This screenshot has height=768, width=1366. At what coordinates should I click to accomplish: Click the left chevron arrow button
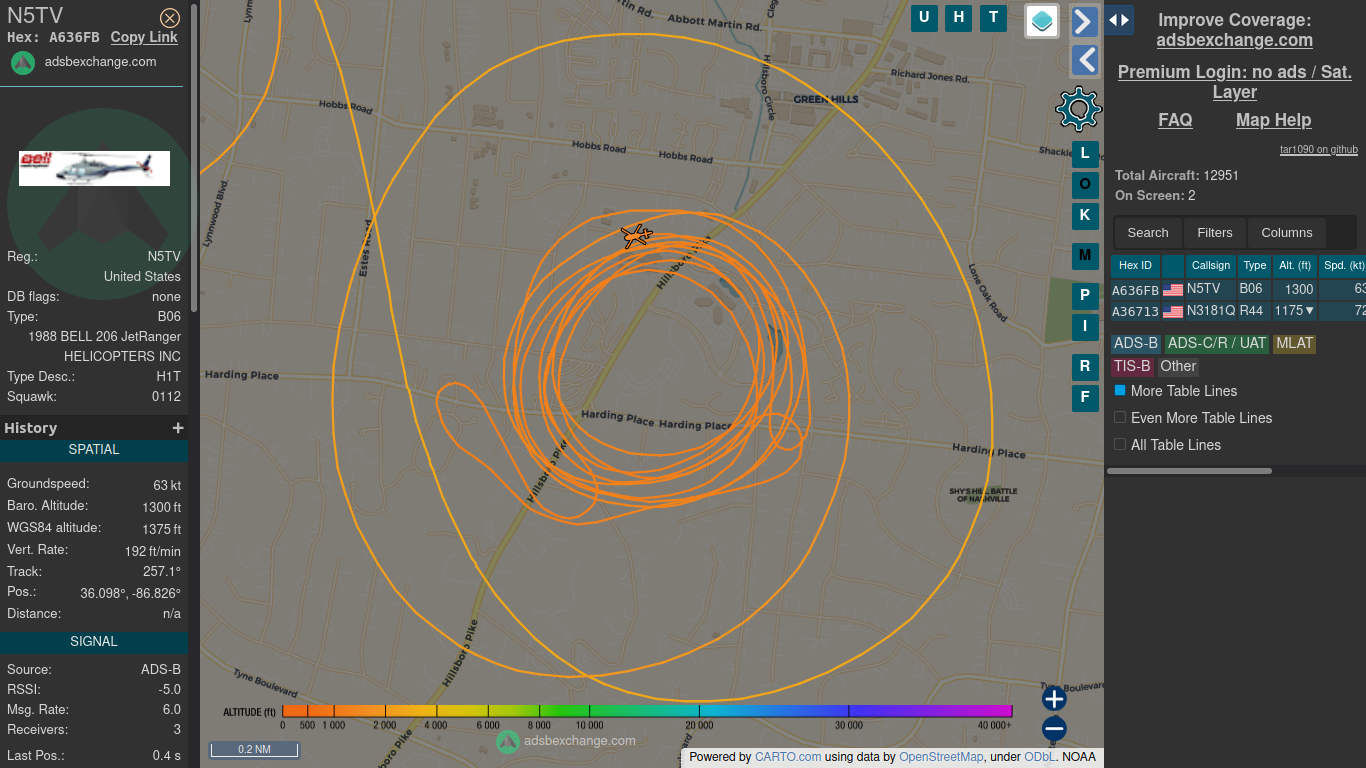(1085, 60)
